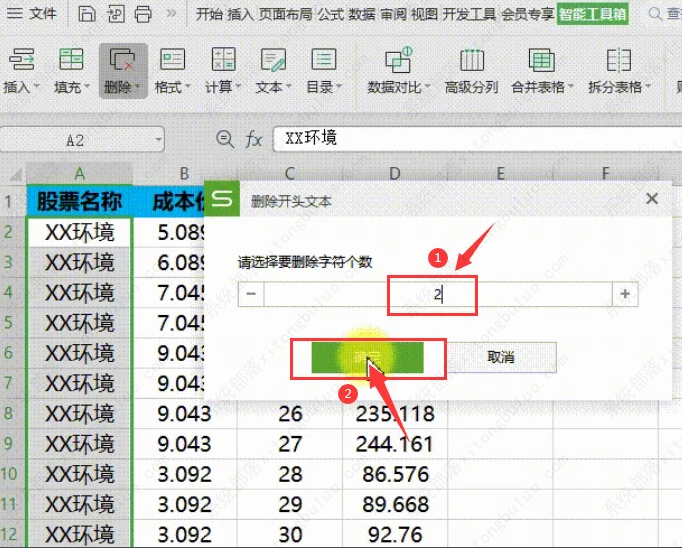
Task: Click the 股票名称 header cell
Action: [x=80, y=201]
